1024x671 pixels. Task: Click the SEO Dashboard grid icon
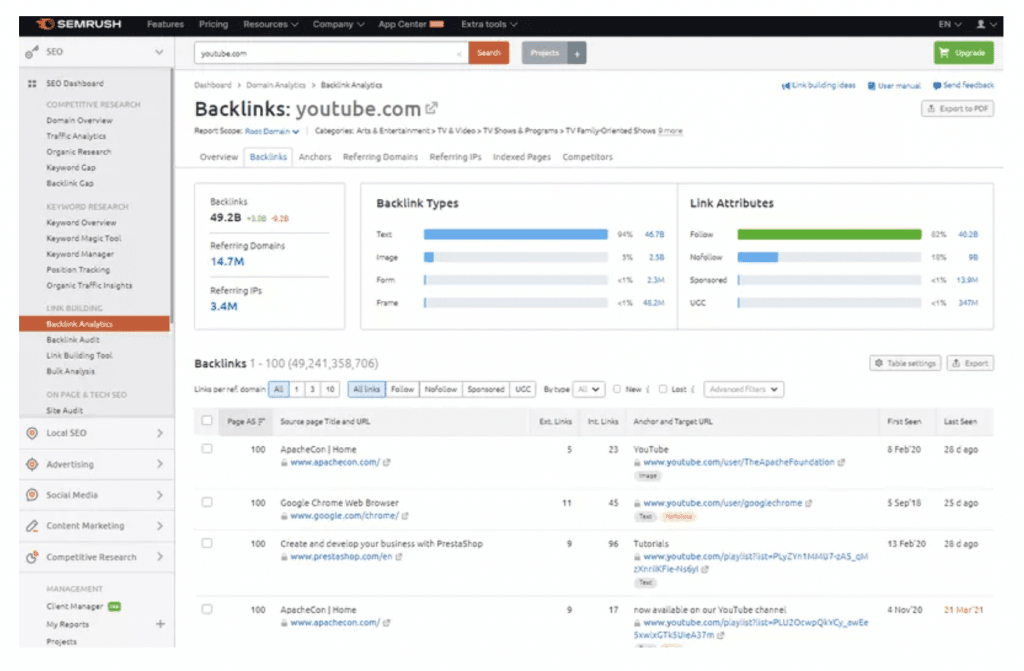pos(31,84)
